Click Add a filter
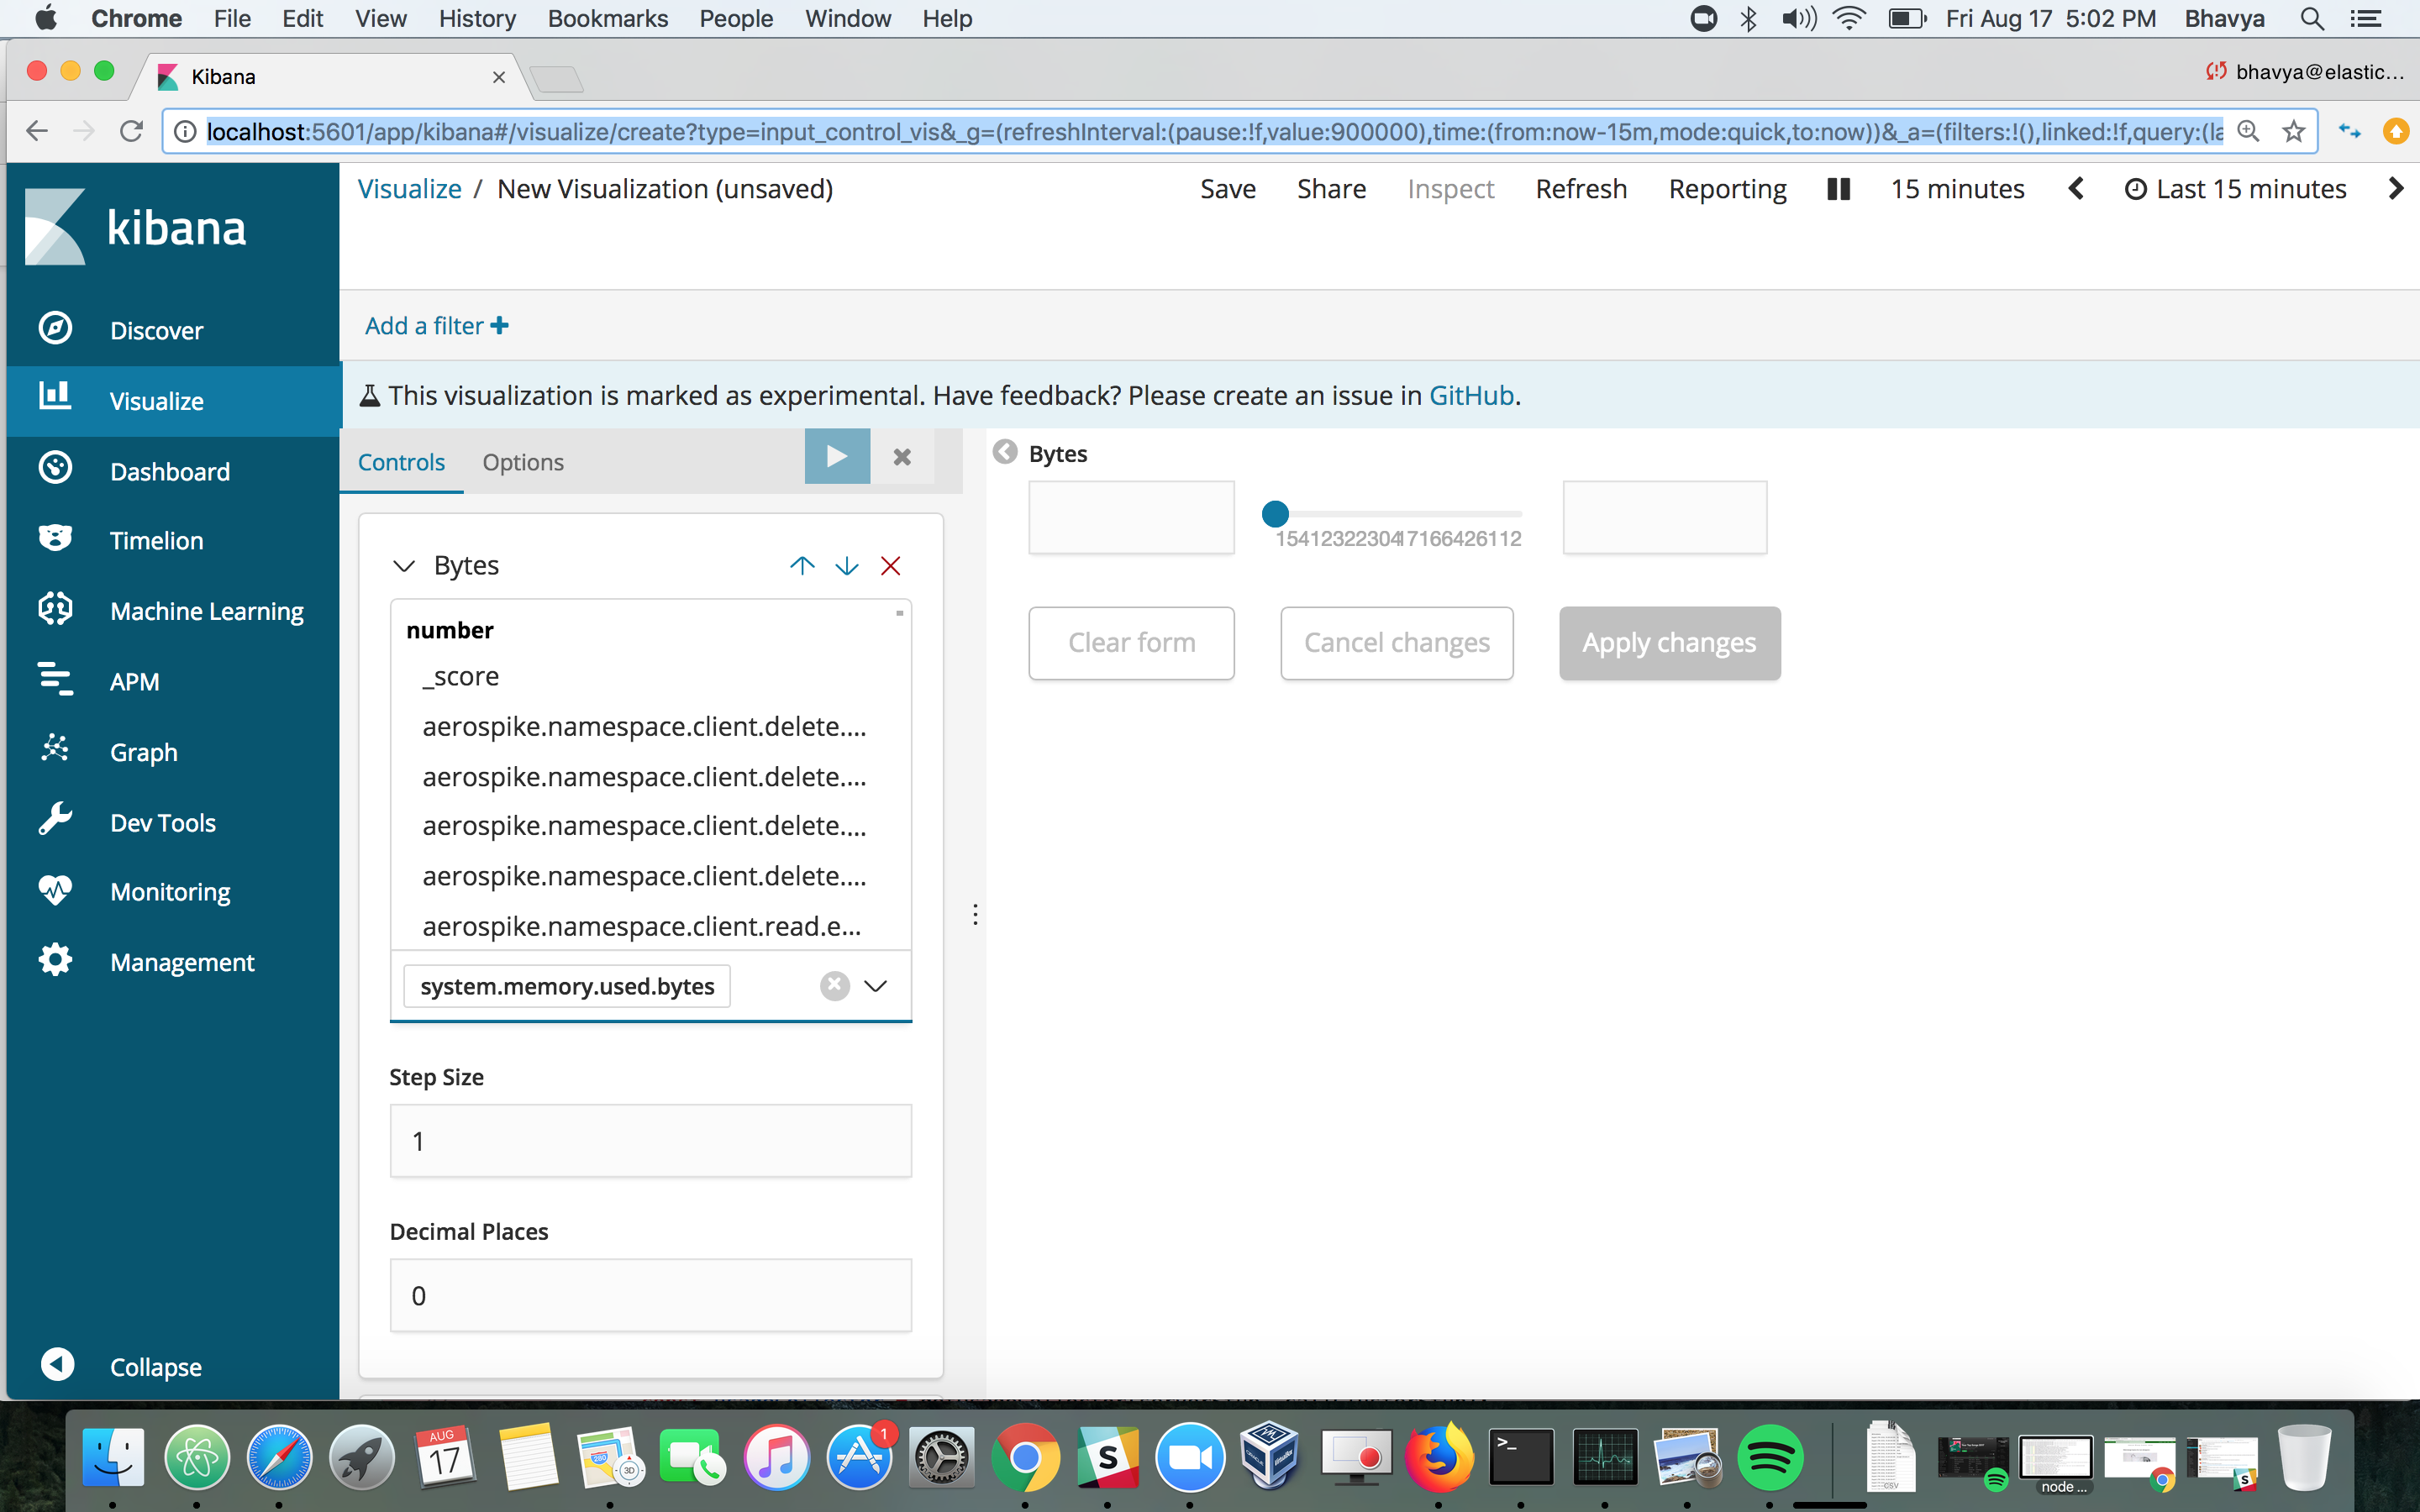 tap(437, 326)
